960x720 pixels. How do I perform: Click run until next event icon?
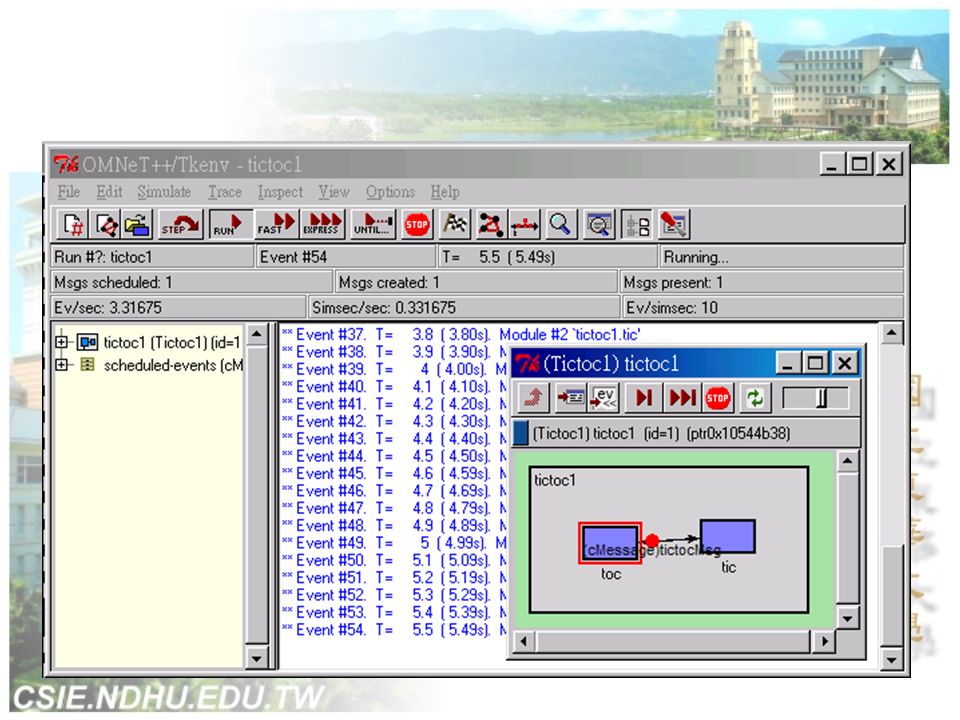coord(643,399)
